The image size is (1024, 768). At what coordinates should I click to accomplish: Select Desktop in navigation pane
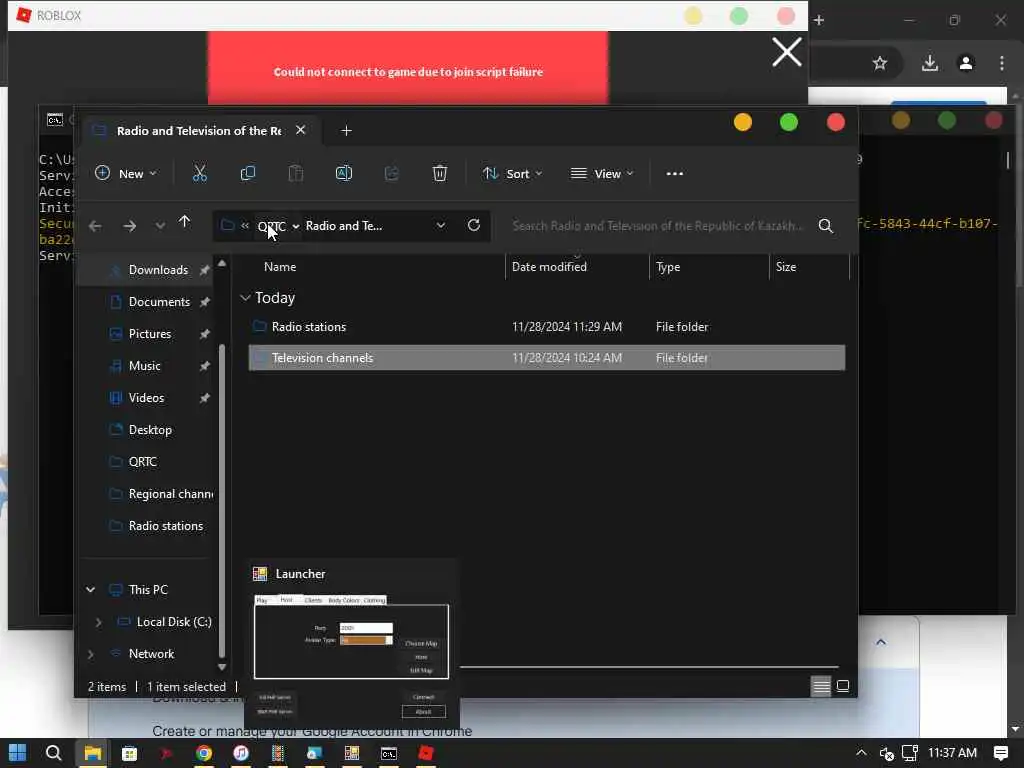coord(150,430)
